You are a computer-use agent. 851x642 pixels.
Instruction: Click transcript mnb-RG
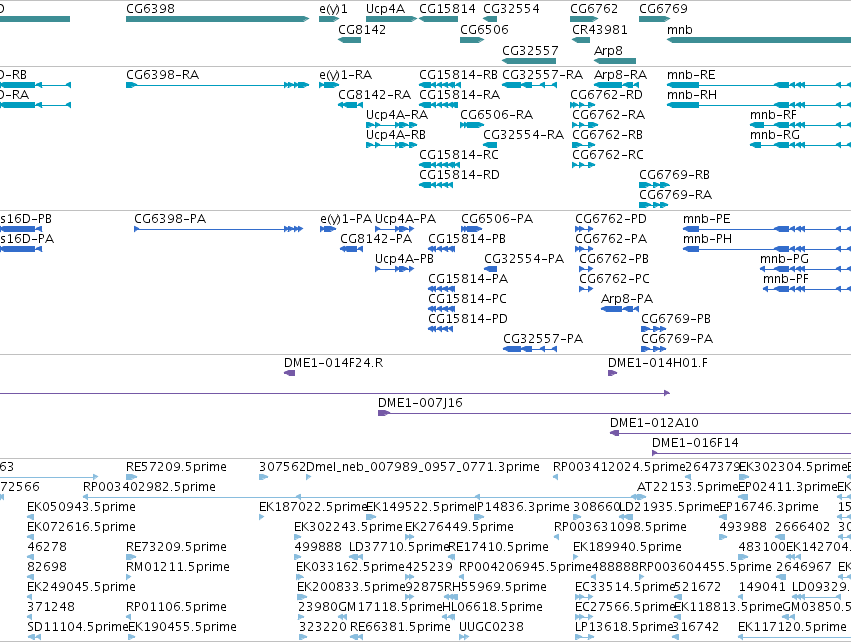[801, 145]
